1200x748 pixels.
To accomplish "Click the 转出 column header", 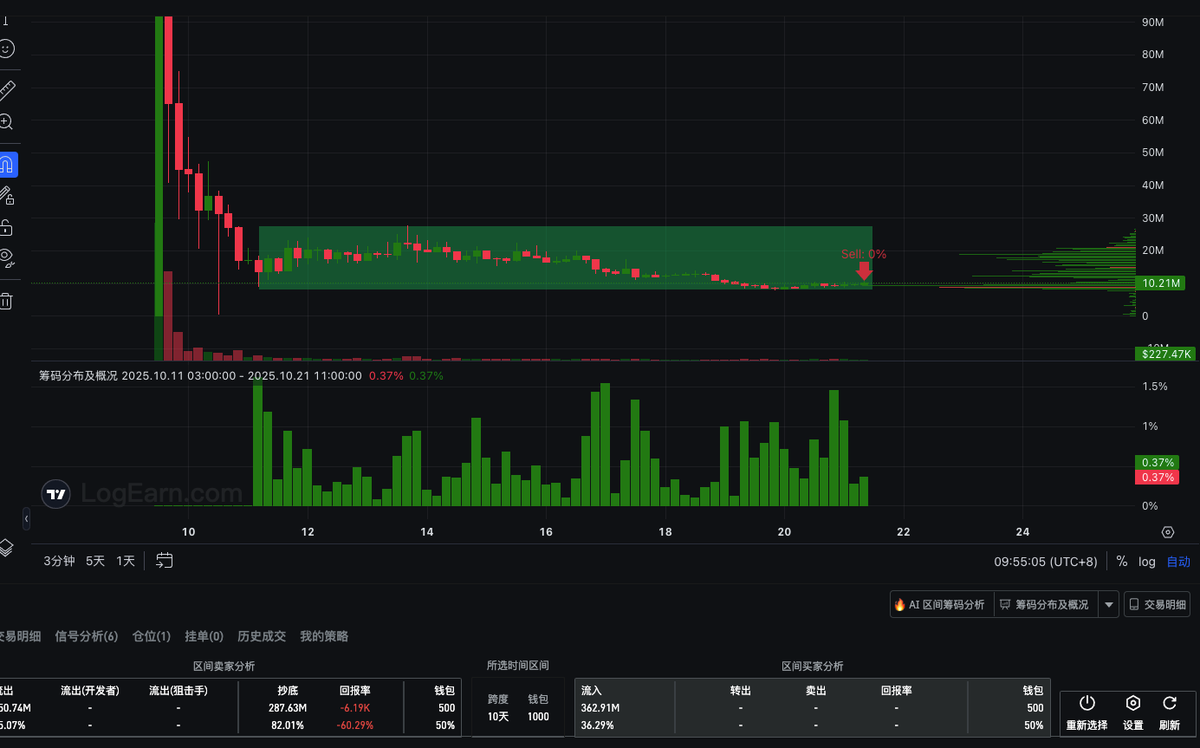I will click(740, 690).
